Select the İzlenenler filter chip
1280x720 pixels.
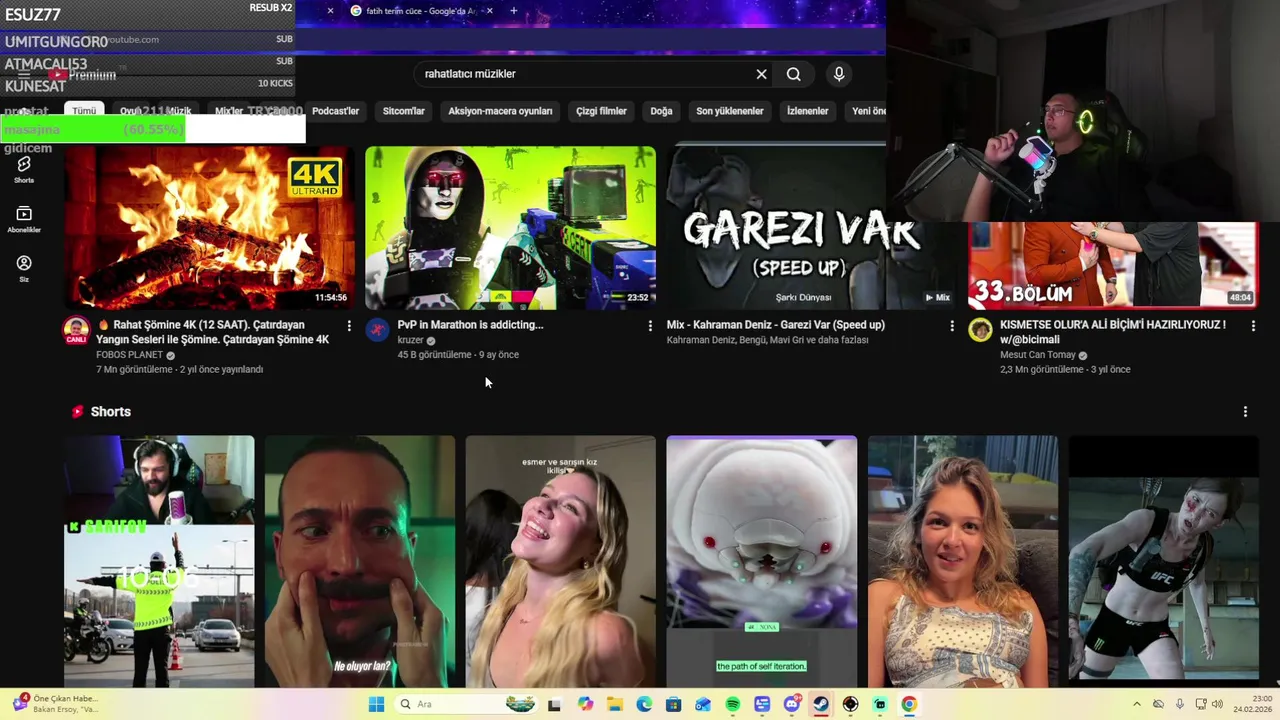click(807, 111)
